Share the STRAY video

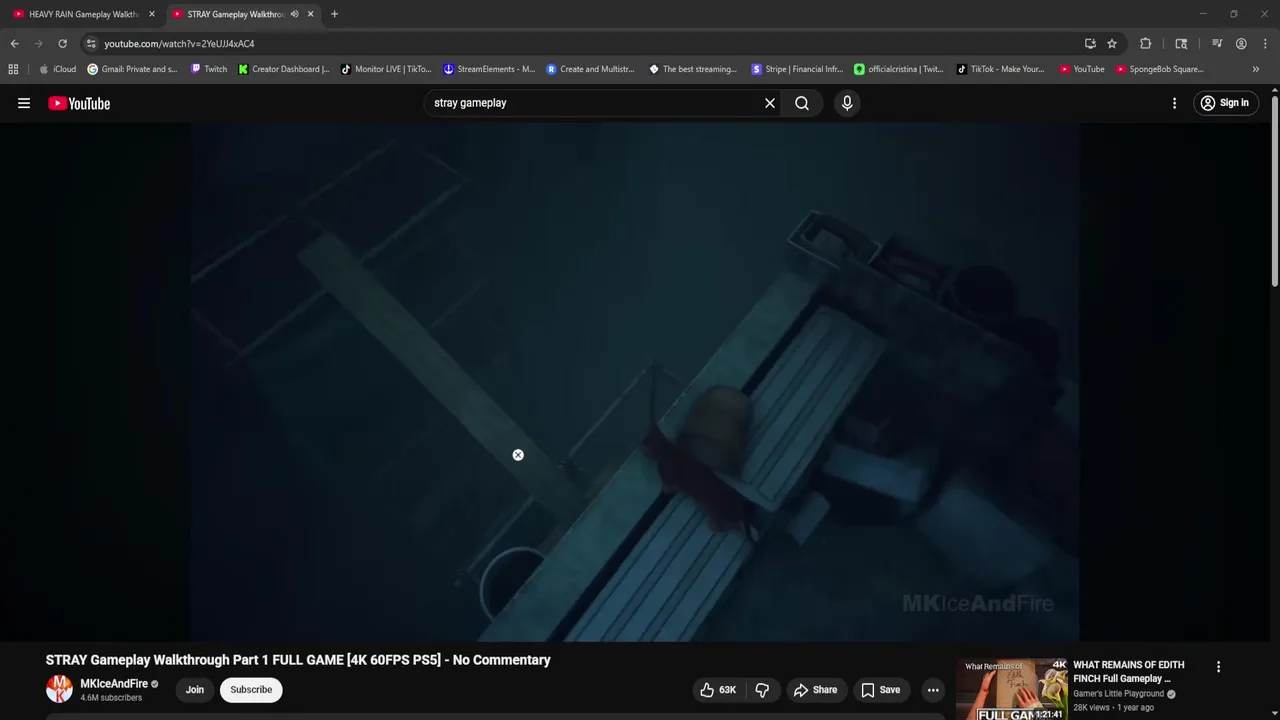point(815,690)
